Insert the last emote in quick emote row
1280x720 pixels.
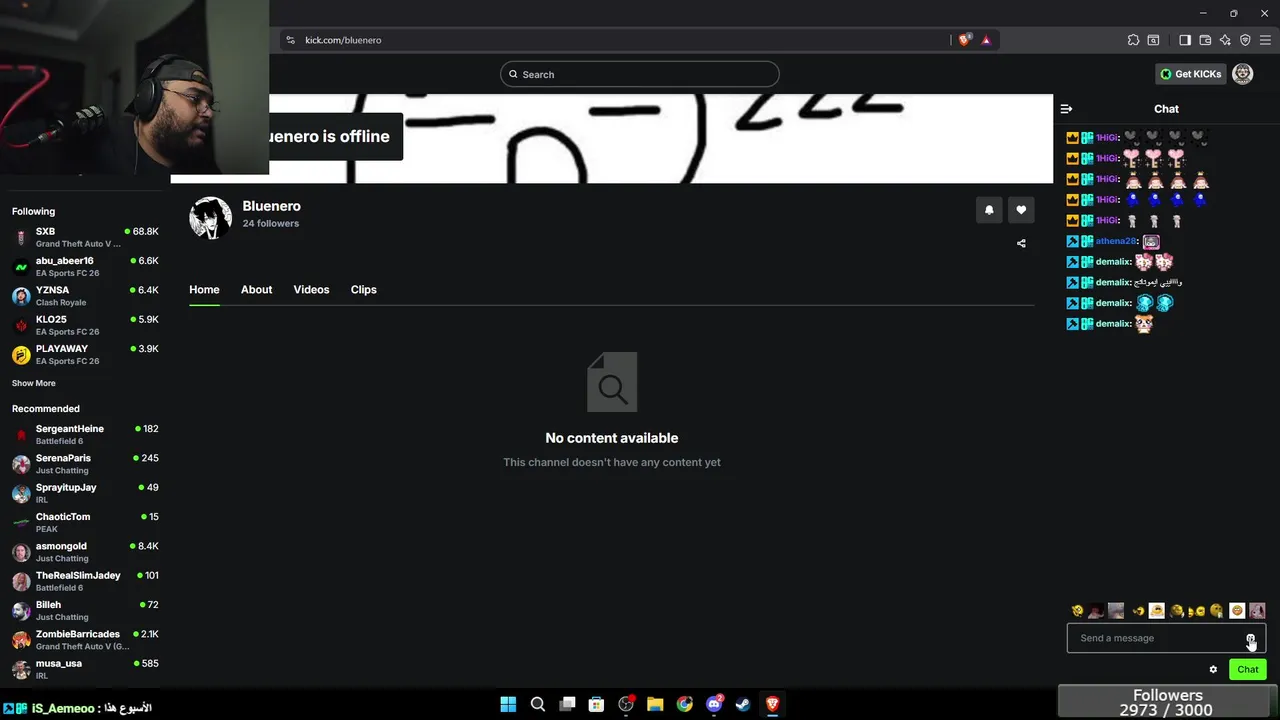point(1257,611)
